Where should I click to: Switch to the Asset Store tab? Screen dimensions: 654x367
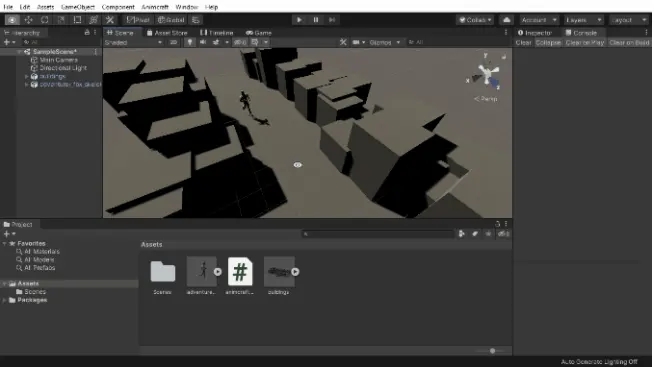coord(167,33)
